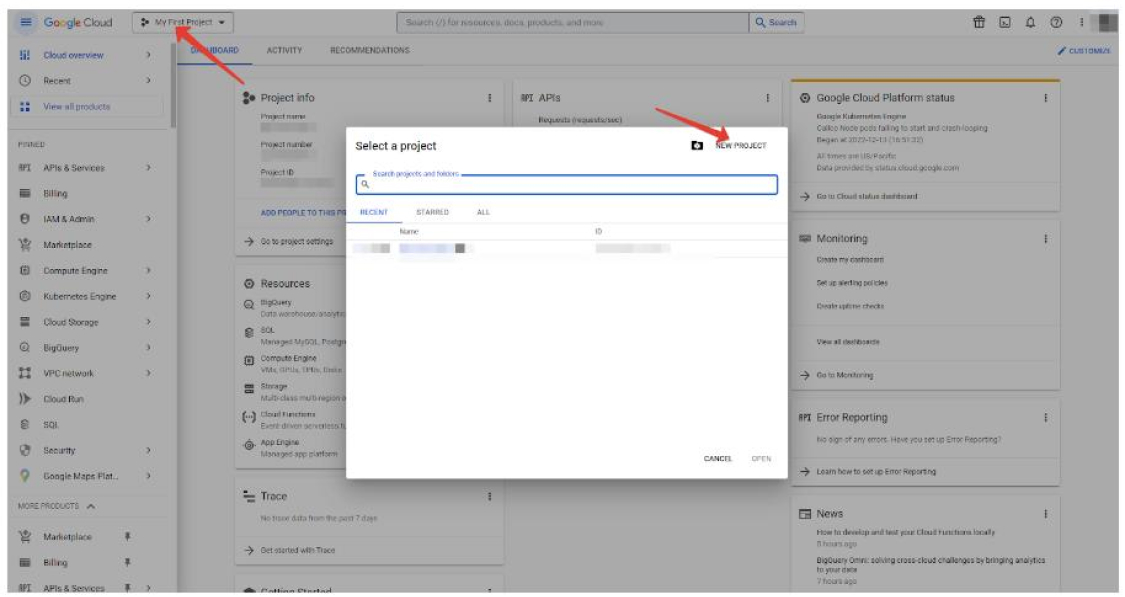Collapse the MORE PRODUCTS section
The height and width of the screenshot is (597, 1125).
[91, 506]
